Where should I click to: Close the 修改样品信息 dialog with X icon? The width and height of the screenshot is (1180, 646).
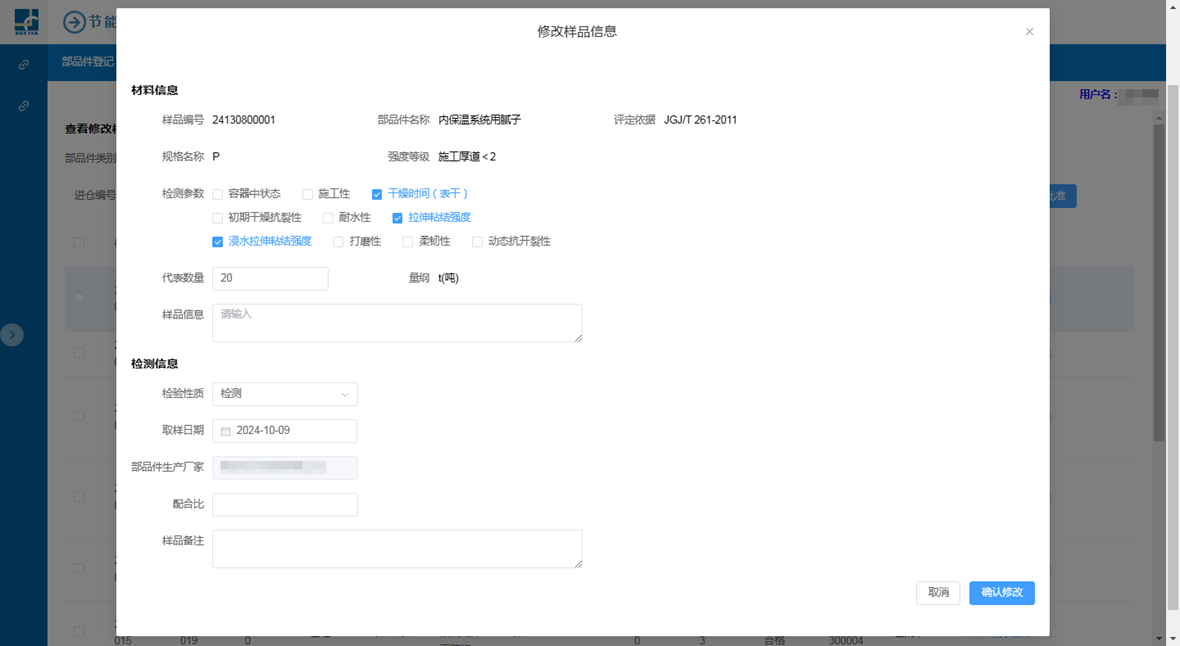point(1029,32)
